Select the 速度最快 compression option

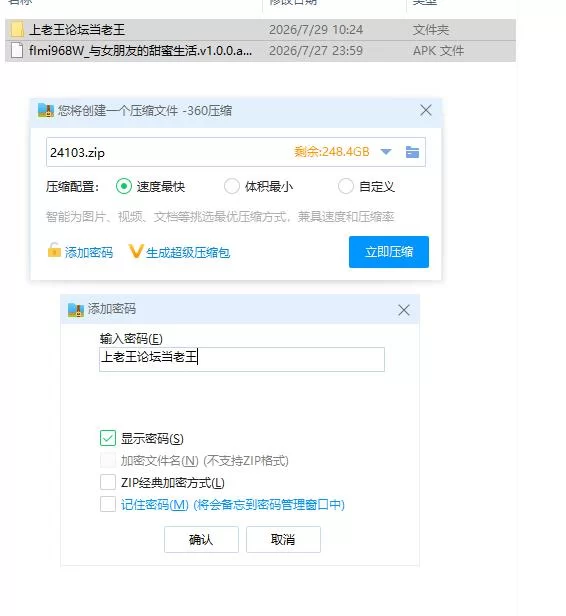pos(124,186)
